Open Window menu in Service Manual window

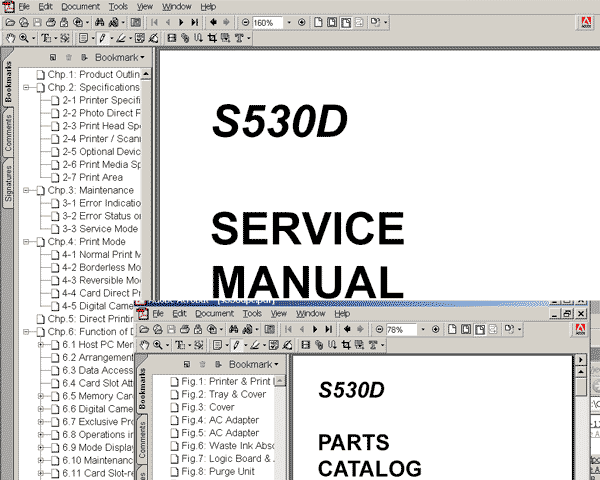(176, 7)
